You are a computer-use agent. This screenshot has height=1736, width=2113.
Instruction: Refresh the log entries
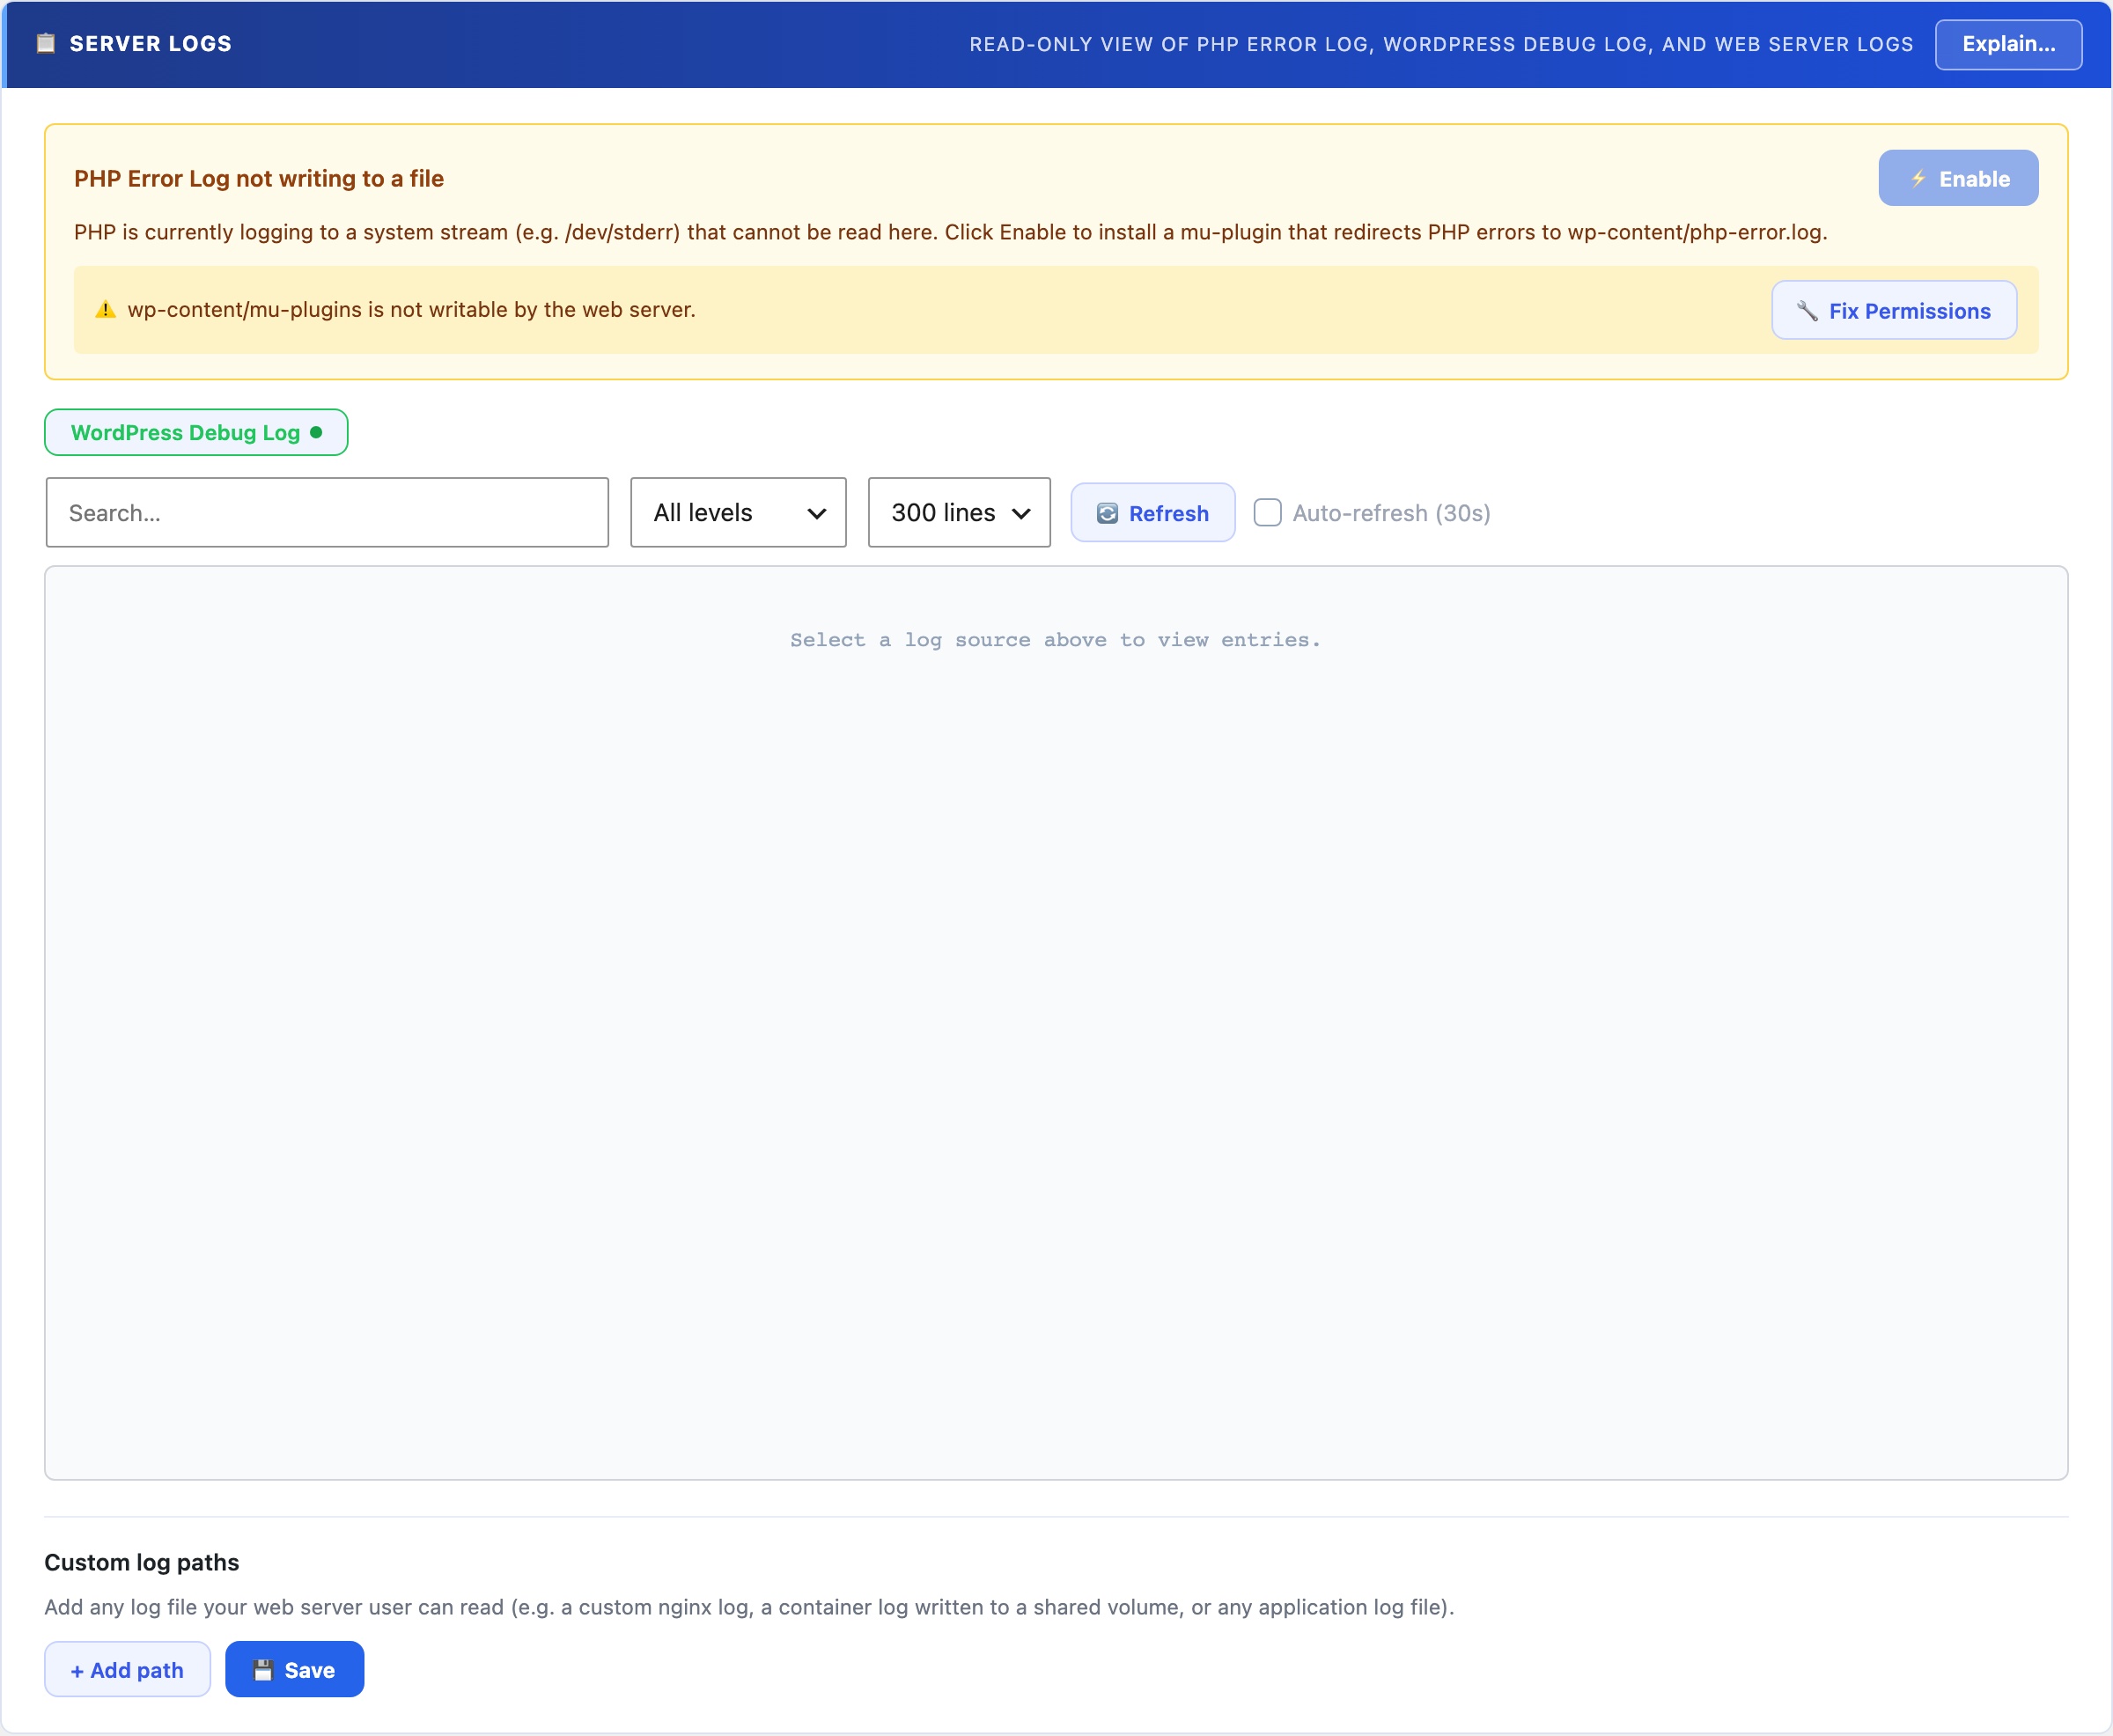pyautogui.click(x=1153, y=513)
